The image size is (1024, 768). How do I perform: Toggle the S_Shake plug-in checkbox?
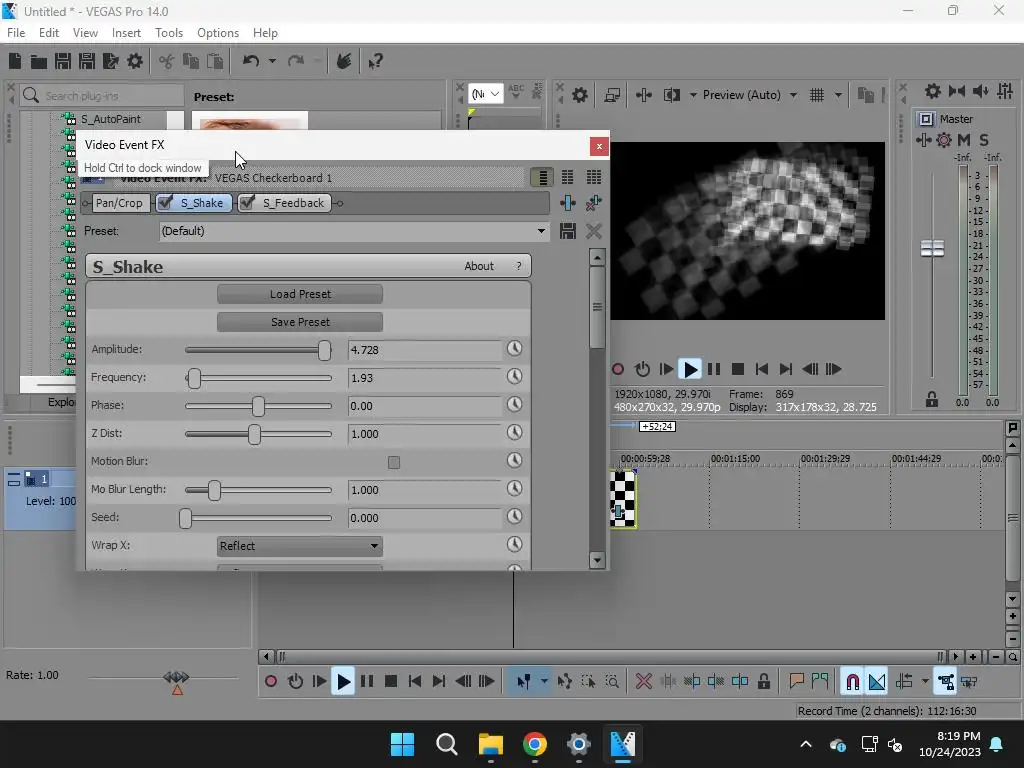165,203
